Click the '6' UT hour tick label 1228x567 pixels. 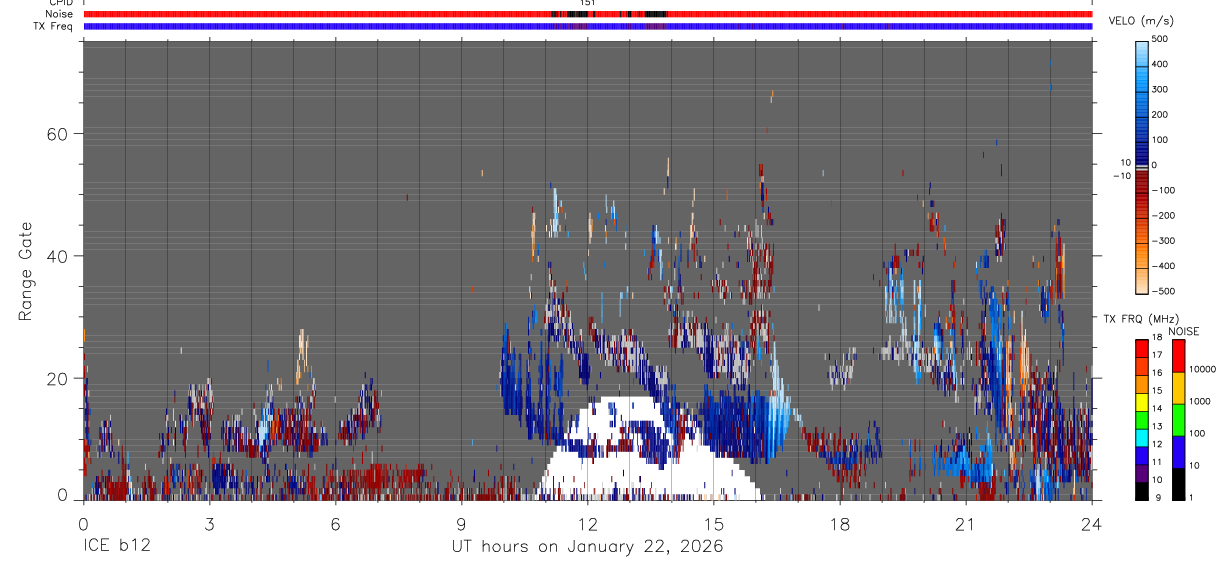pos(336,524)
